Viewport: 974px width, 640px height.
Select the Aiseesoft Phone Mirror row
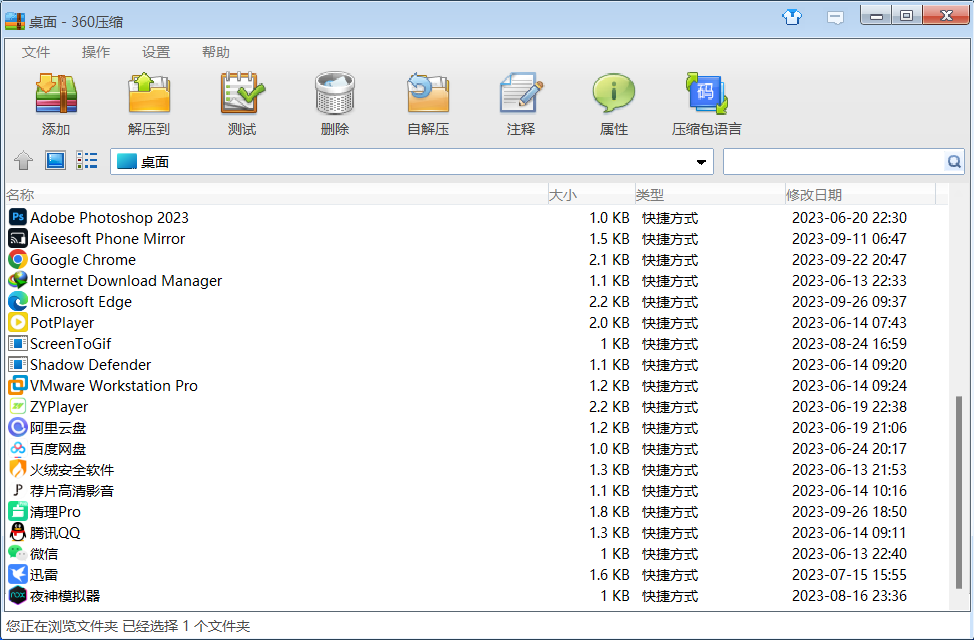(476, 239)
